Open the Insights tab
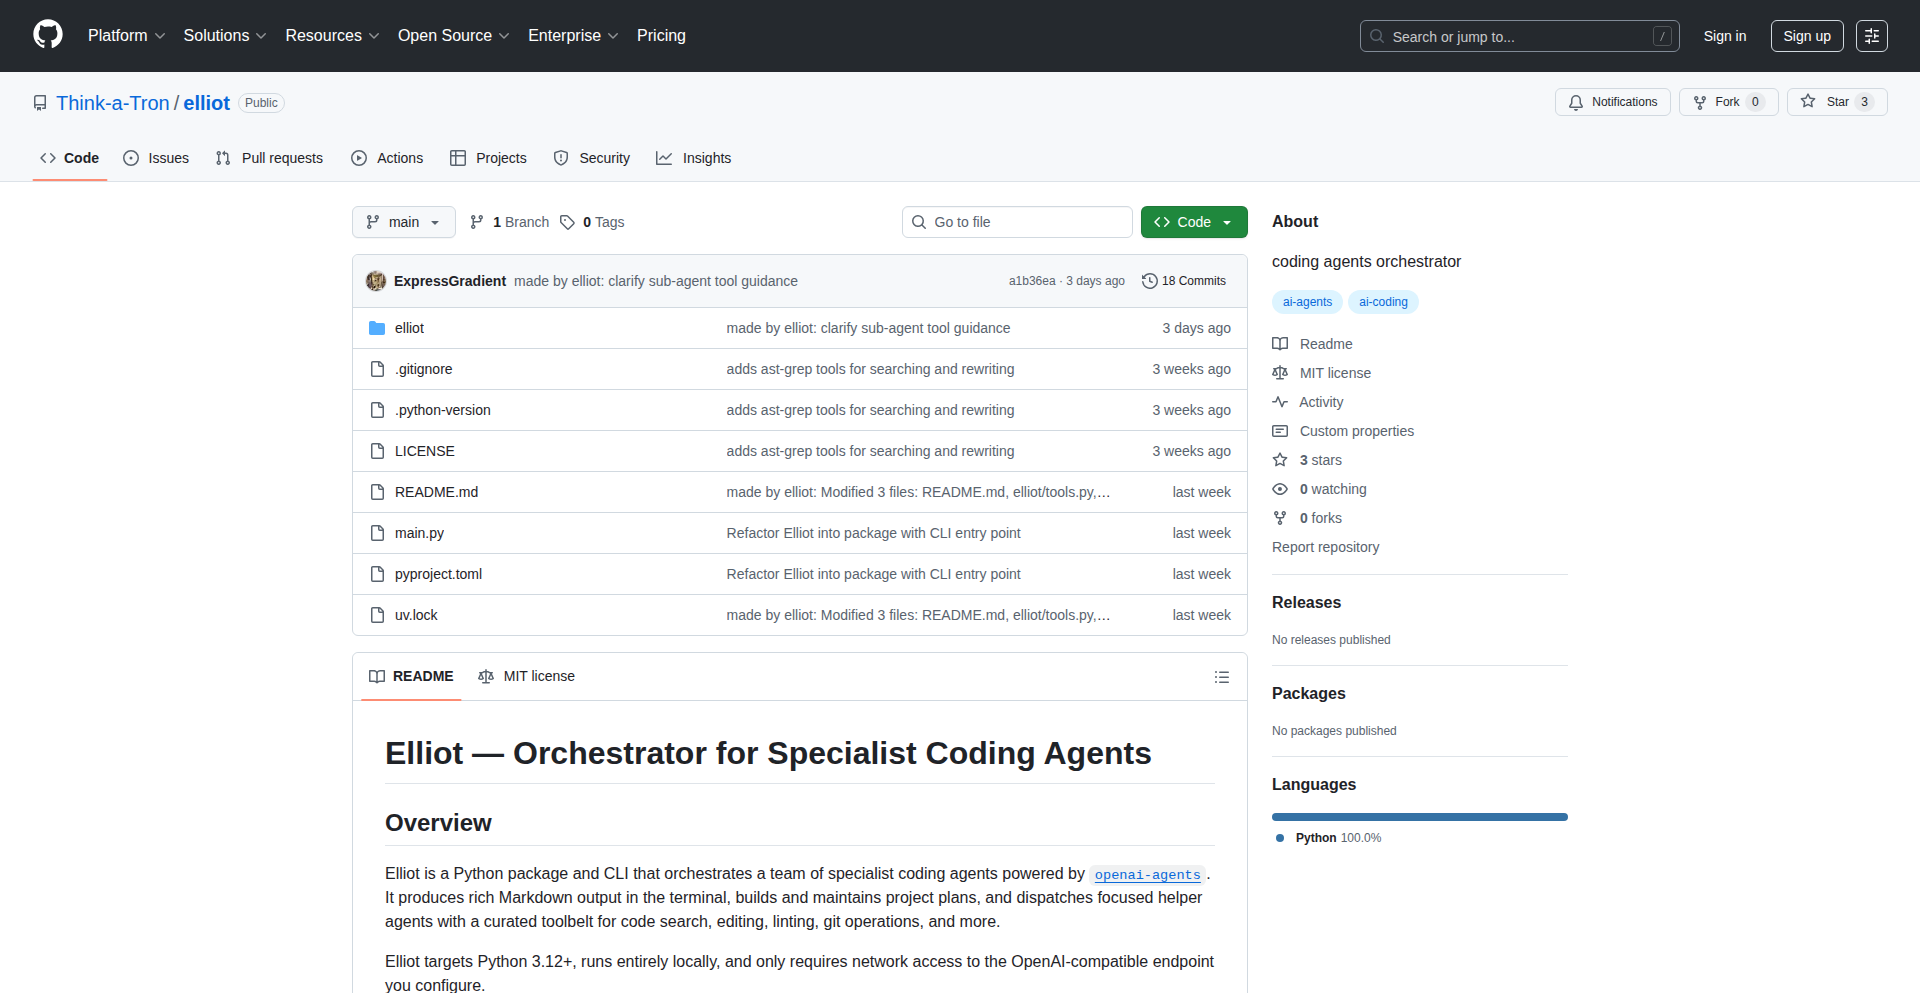The height and width of the screenshot is (993, 1920). (694, 158)
